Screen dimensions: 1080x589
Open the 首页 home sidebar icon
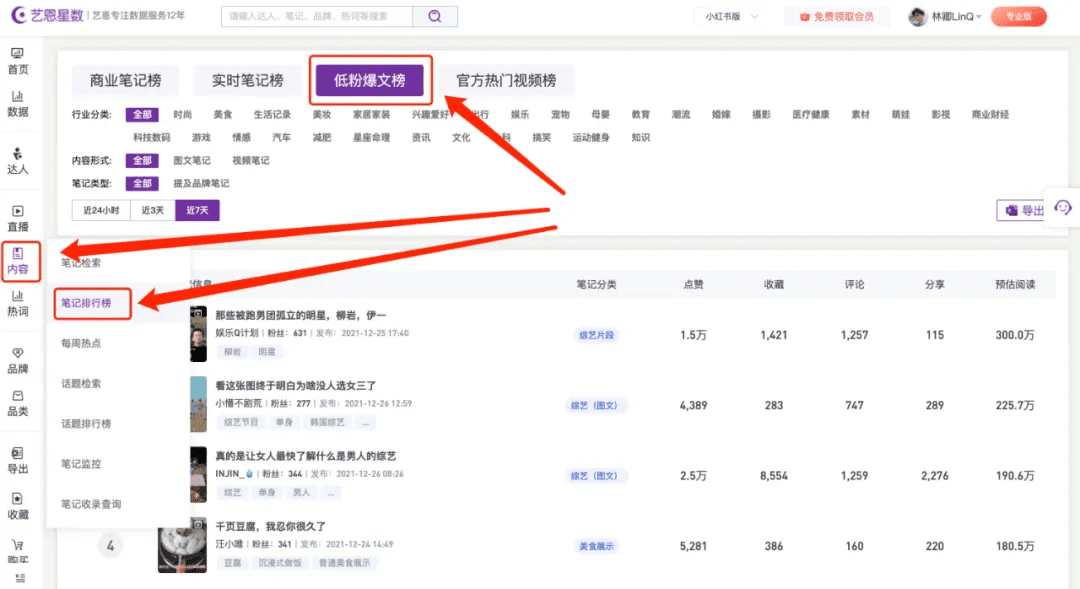tap(18, 61)
